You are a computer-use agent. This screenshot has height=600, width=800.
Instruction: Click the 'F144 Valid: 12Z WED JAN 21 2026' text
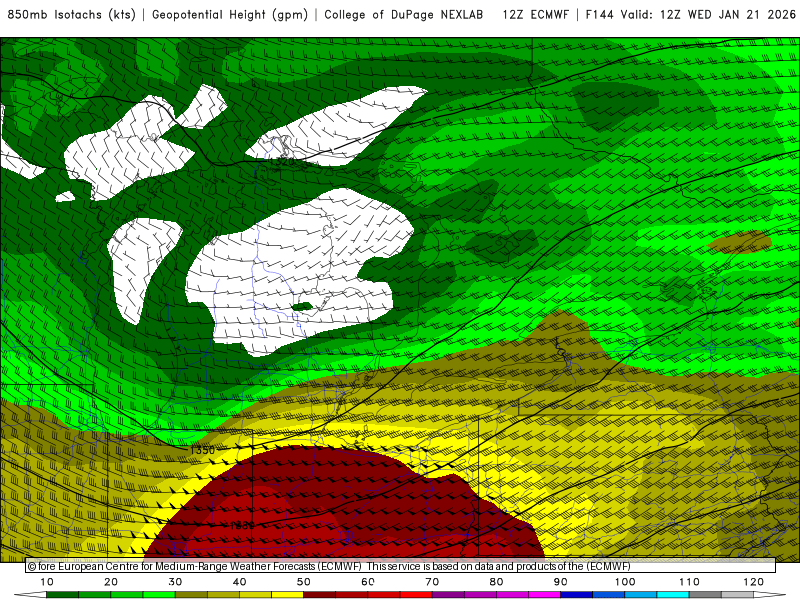tap(691, 15)
